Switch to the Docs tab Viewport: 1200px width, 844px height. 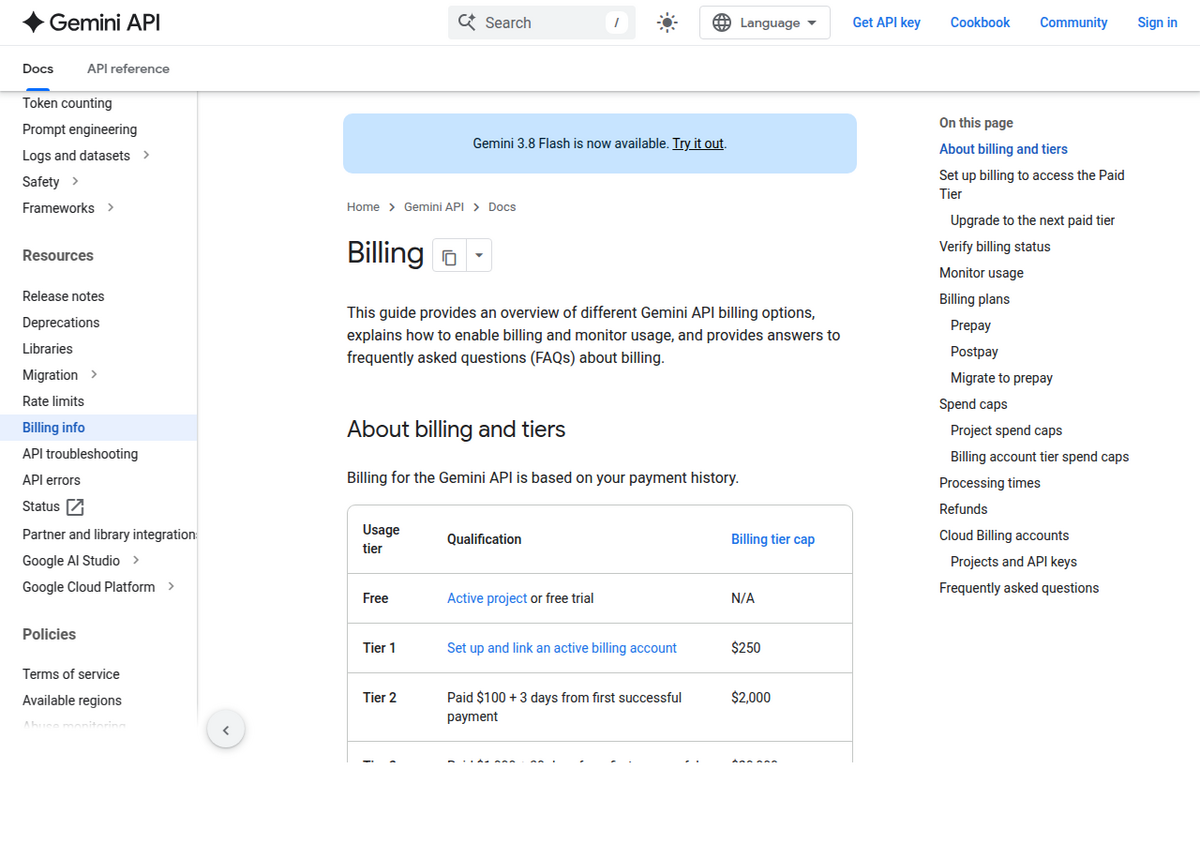coord(38,69)
